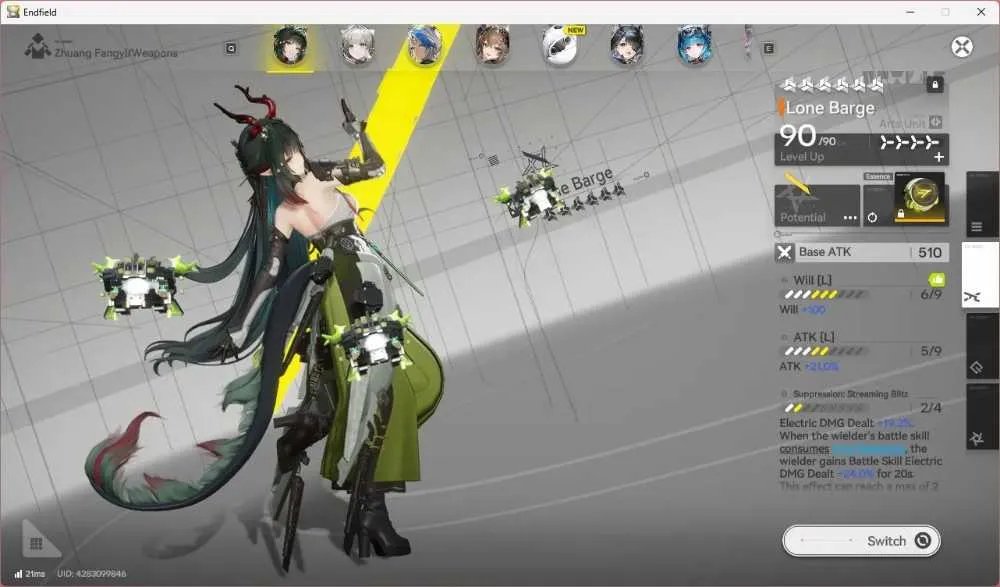Click the essence swap circular-arrow icon

[x=872, y=218]
